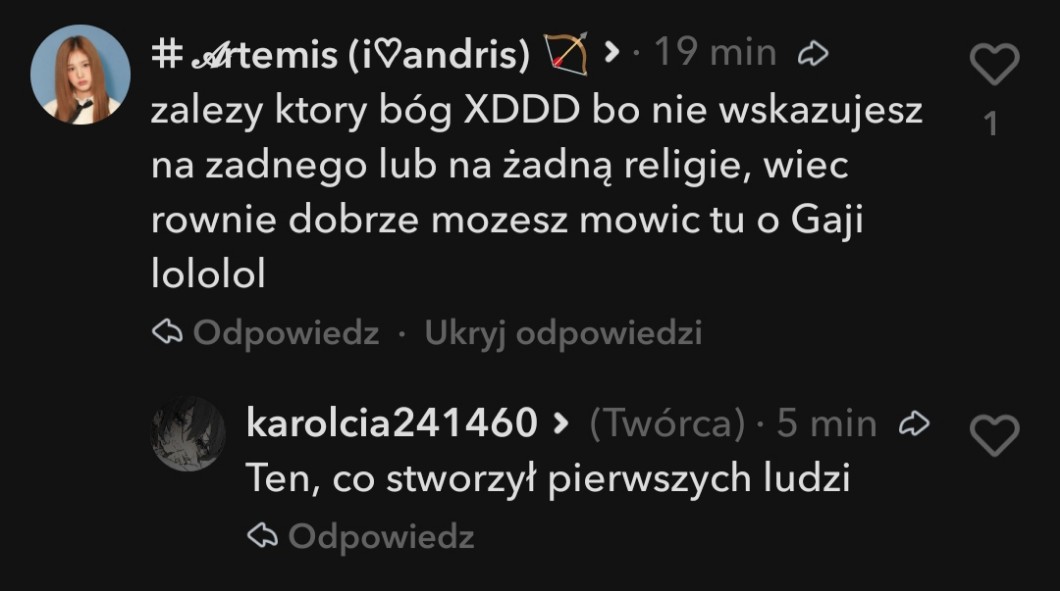The height and width of the screenshot is (591, 1060).
Task: Click the like count 1 under the heart
Action: [991, 124]
